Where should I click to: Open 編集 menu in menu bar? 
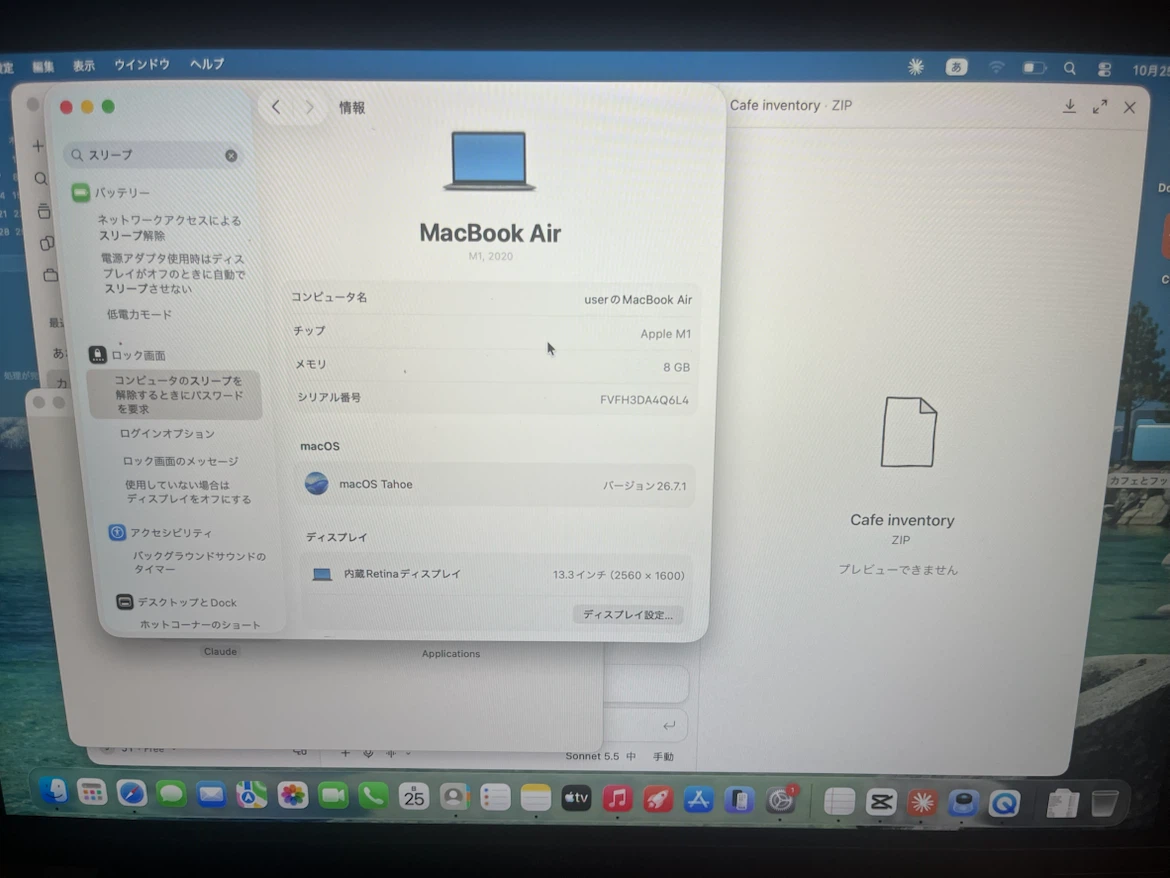43,66
